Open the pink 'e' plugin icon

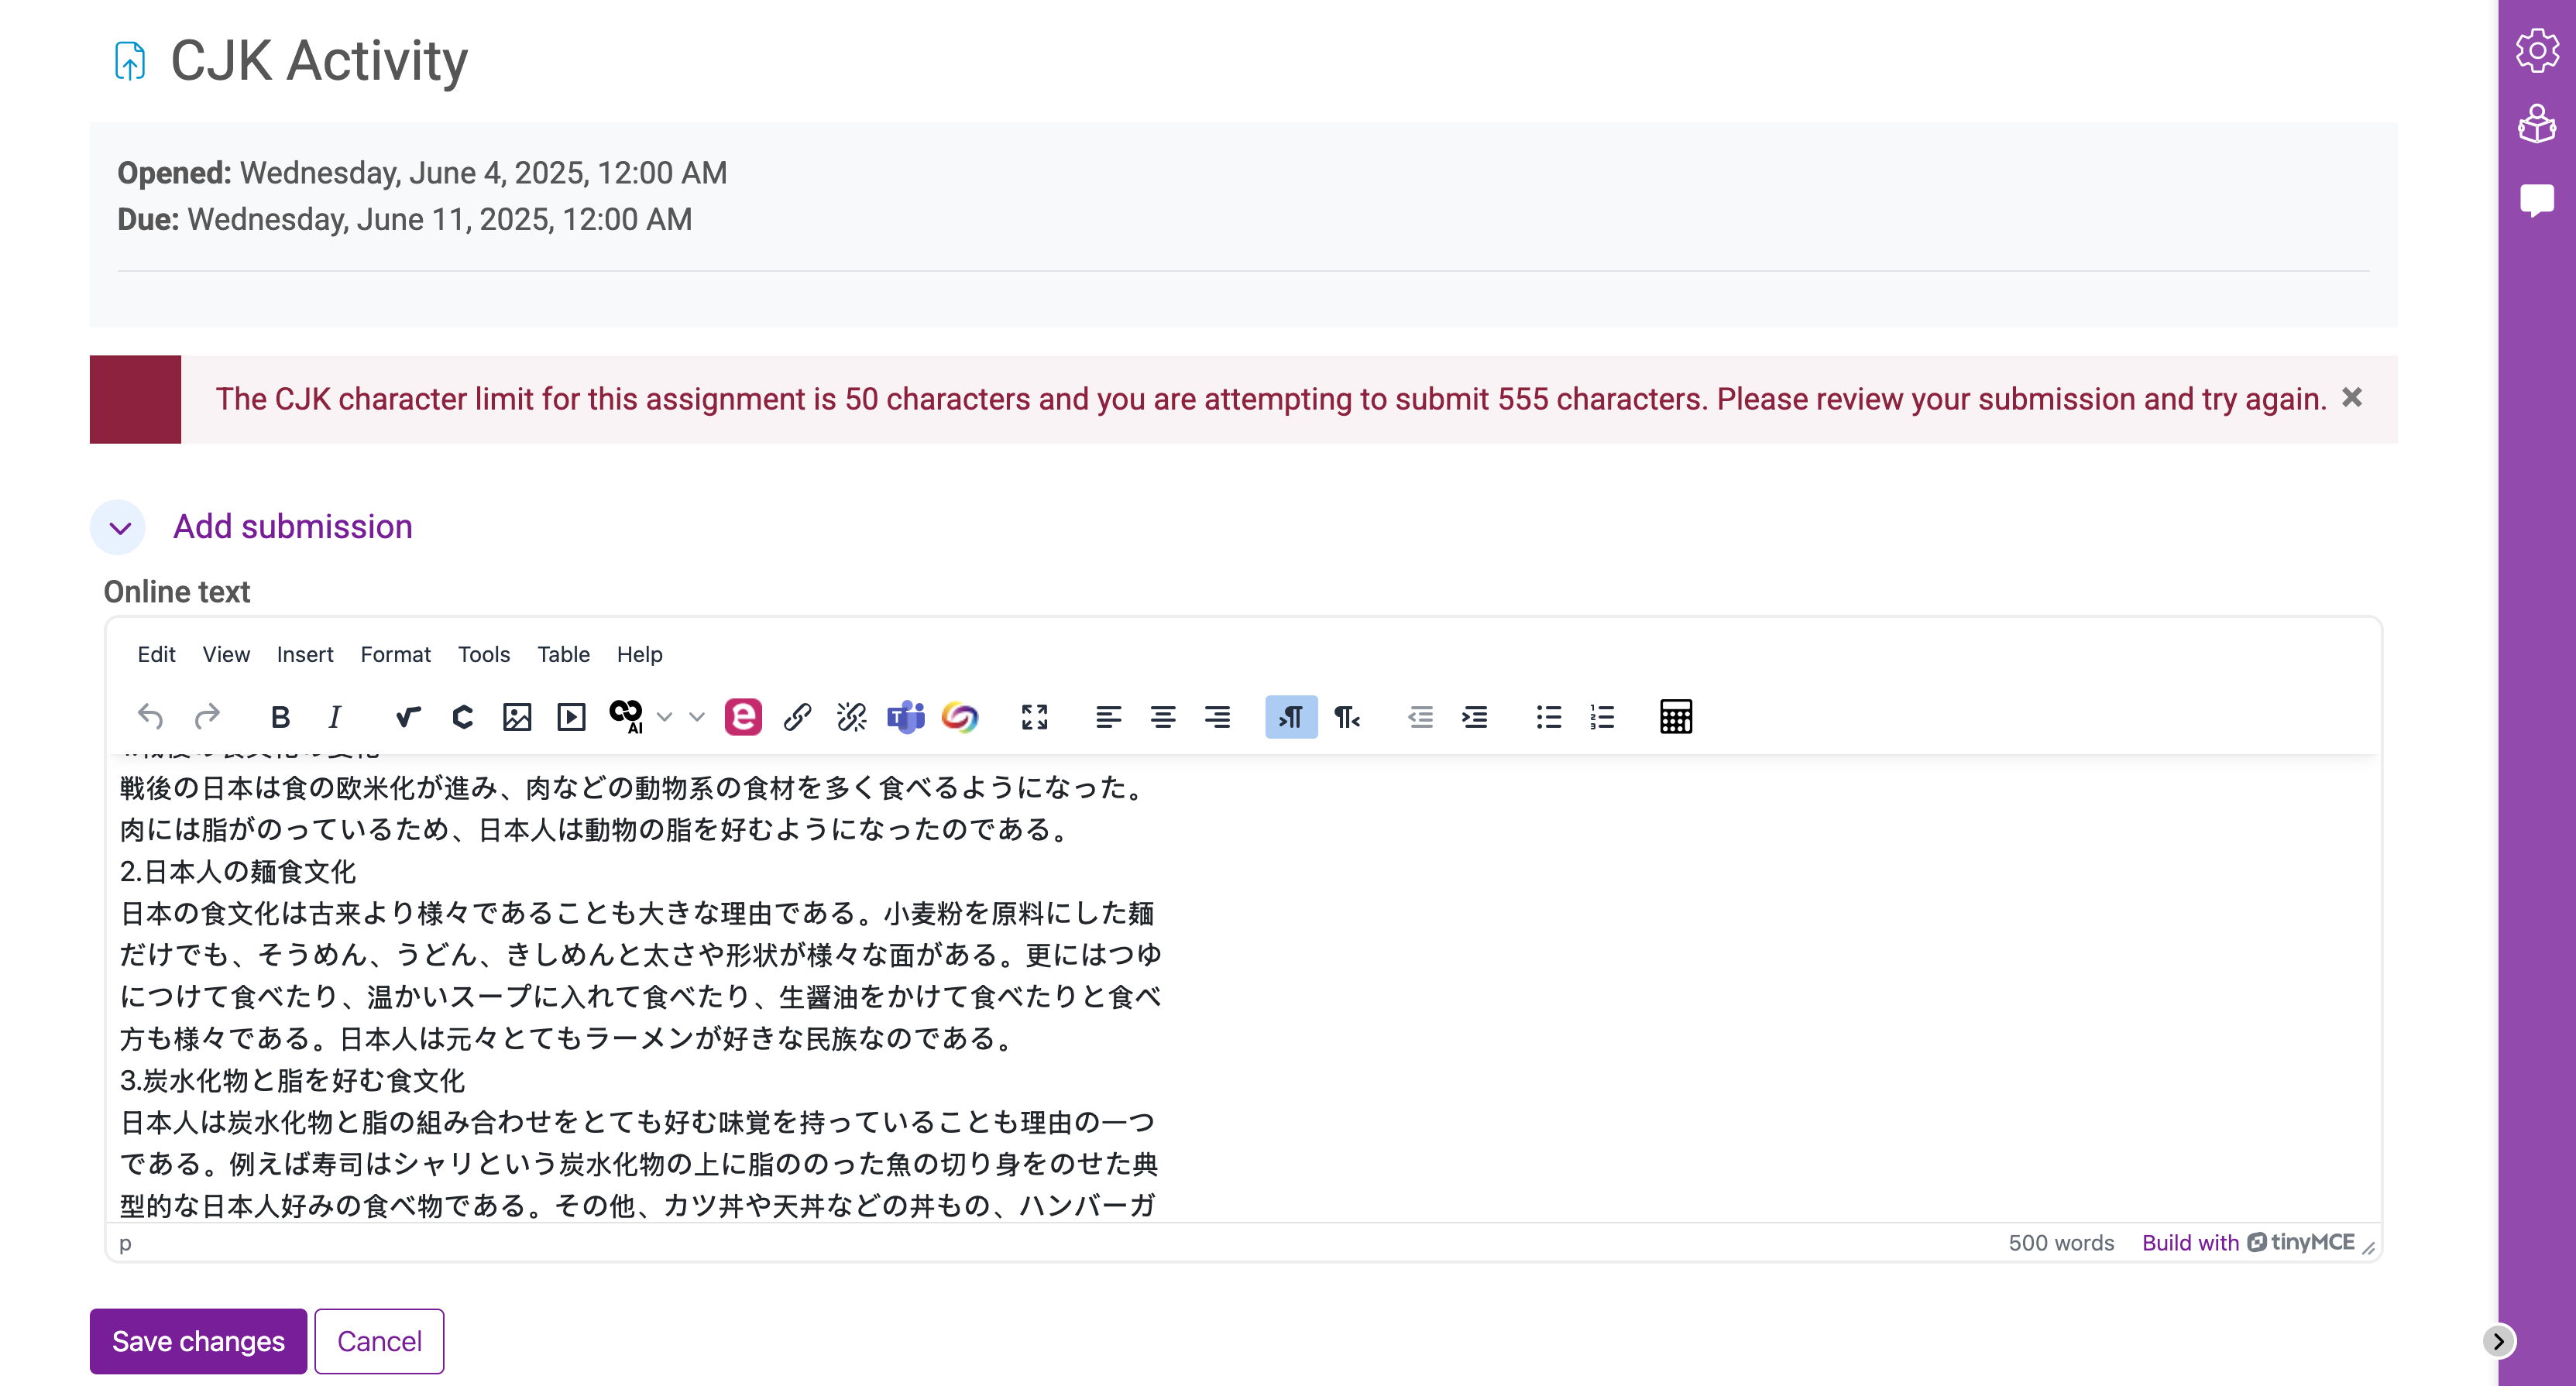[x=743, y=716]
